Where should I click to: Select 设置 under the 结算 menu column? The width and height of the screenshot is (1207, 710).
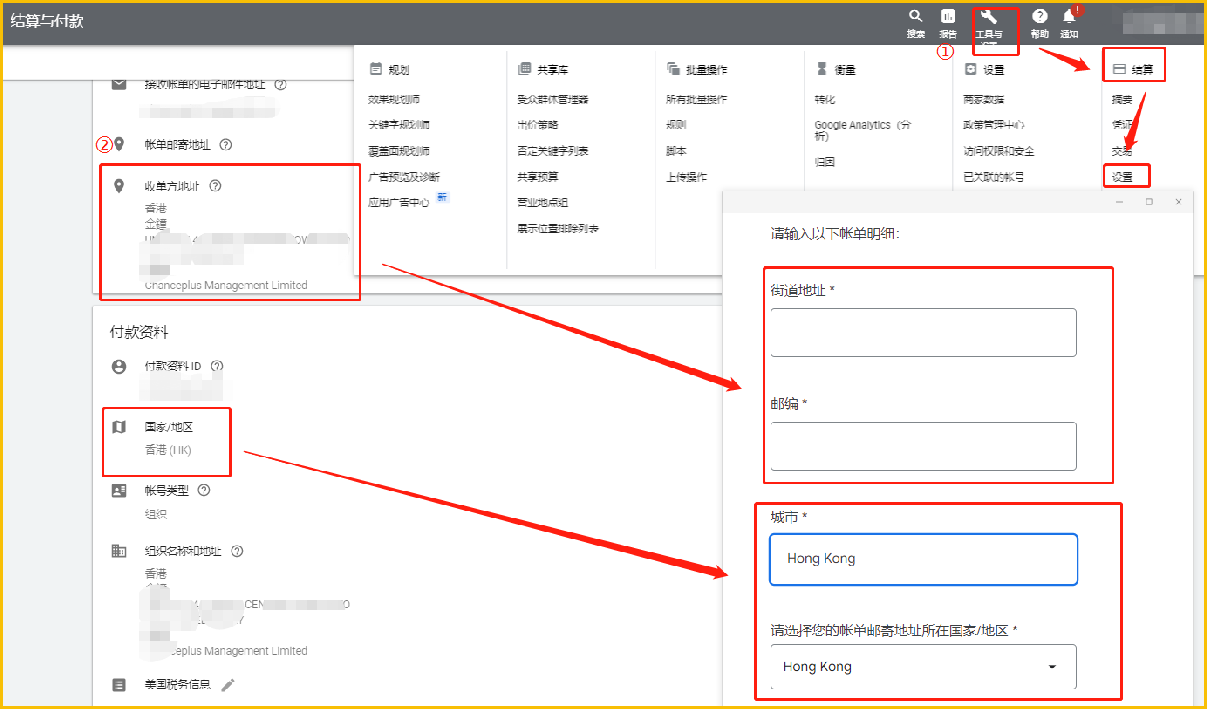[x=1122, y=177]
